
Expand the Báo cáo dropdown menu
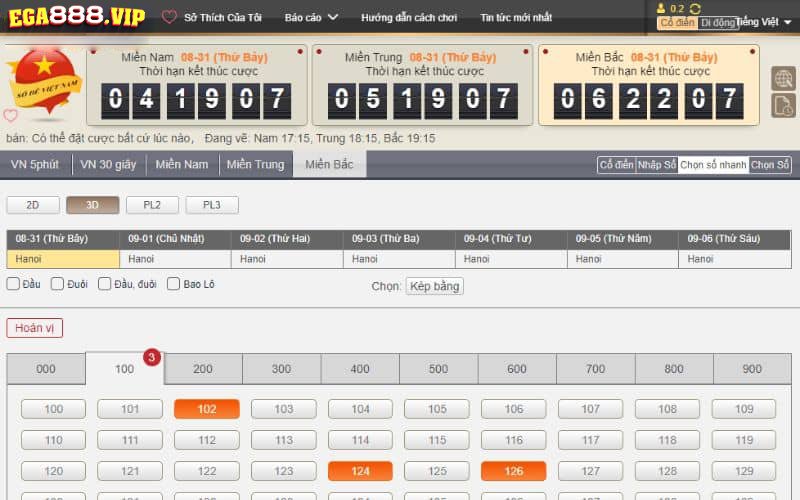[311, 17]
